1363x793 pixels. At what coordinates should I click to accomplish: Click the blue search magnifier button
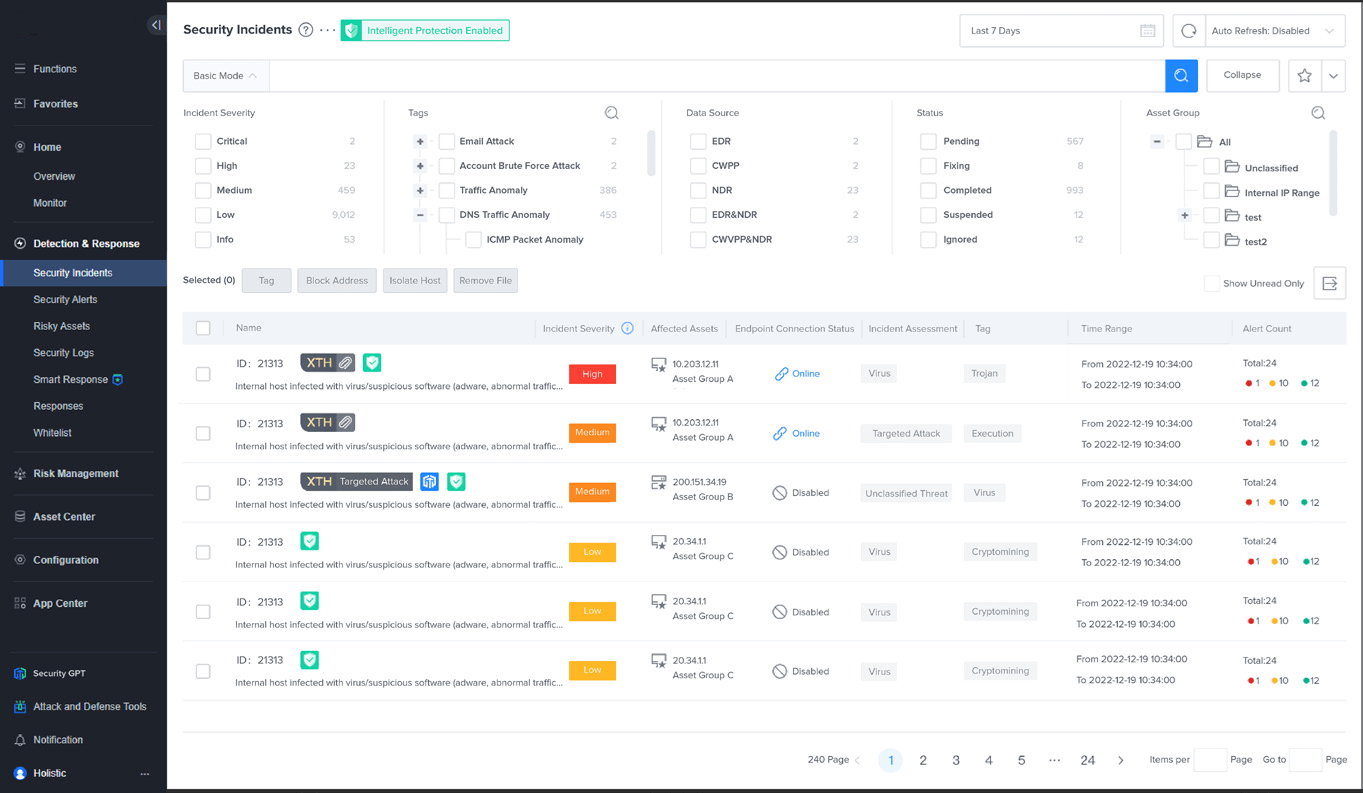1181,76
